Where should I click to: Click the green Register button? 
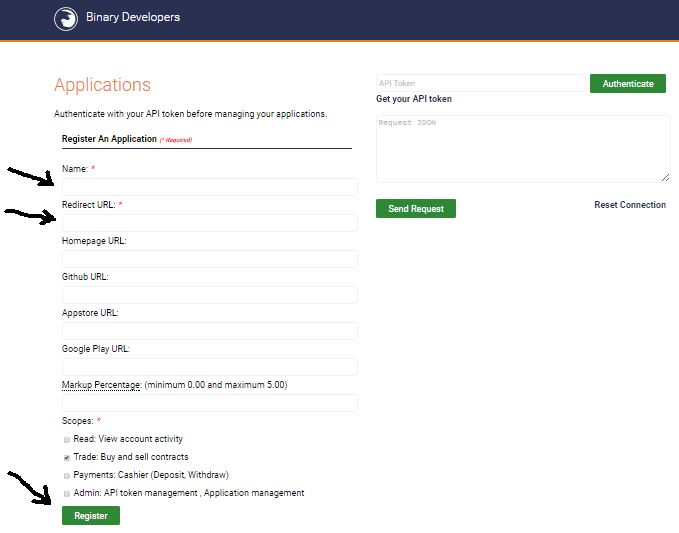[x=91, y=516]
